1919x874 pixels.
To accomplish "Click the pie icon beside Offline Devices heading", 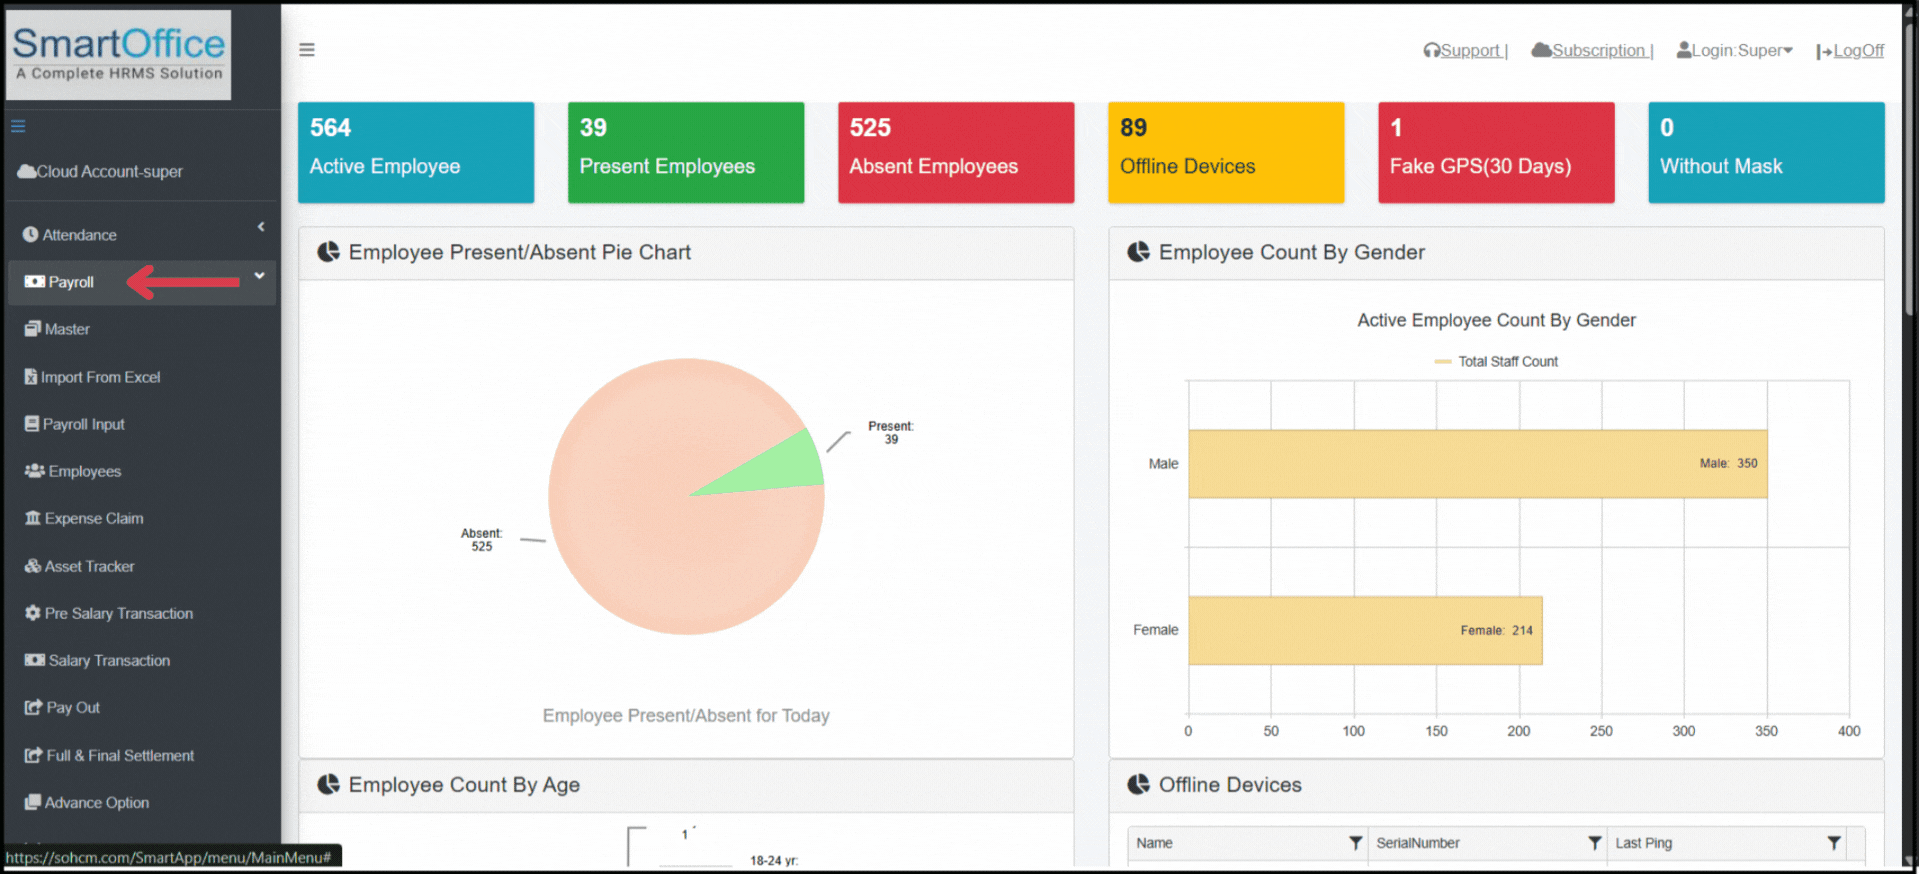I will click(x=1138, y=785).
